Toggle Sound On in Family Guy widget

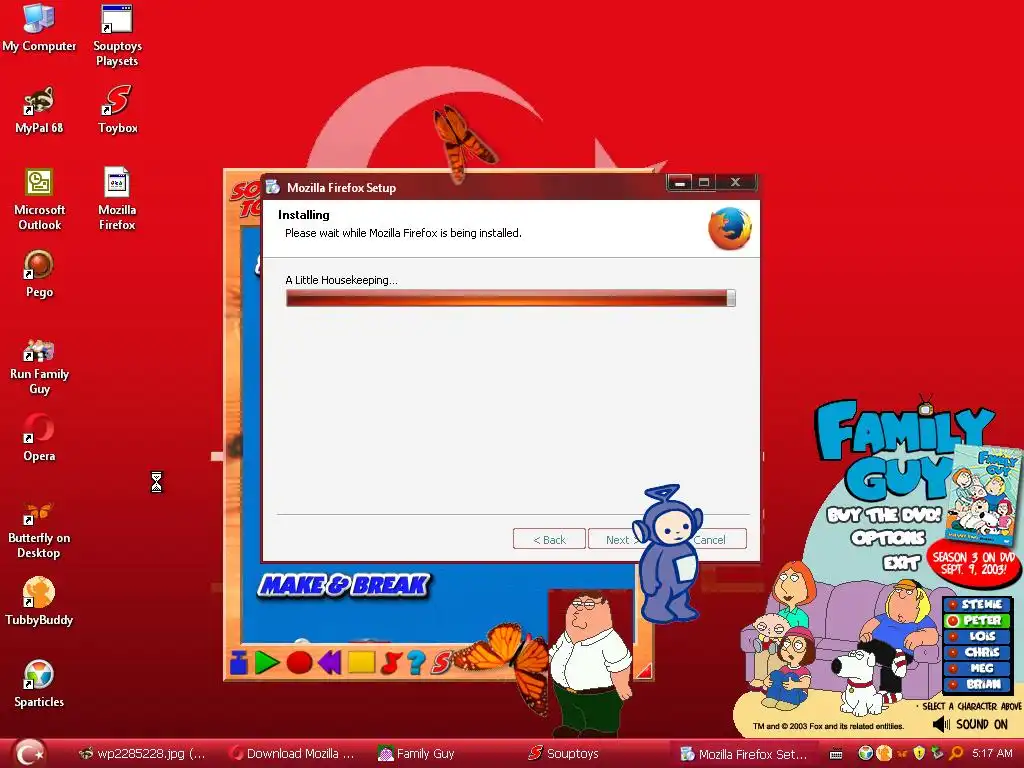[x=970, y=724]
